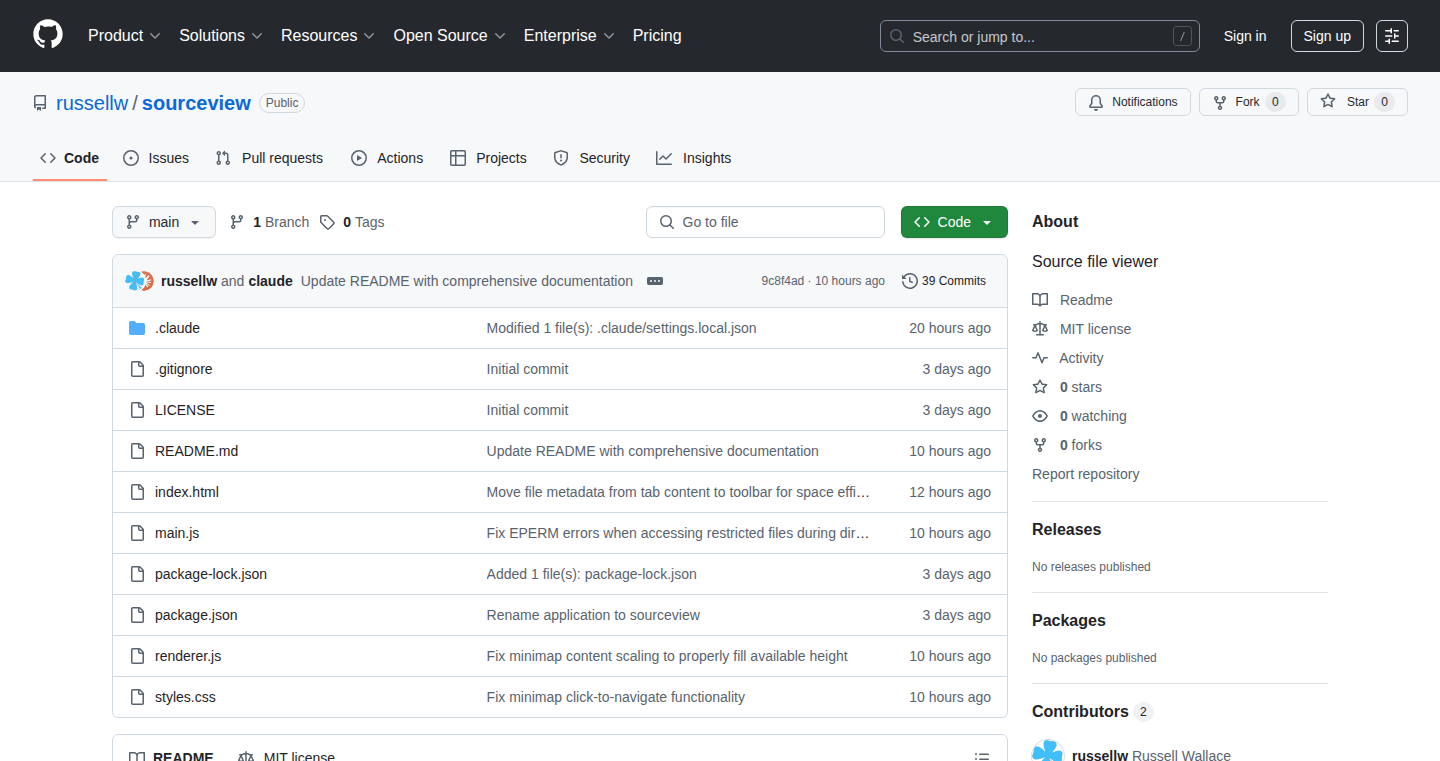Switch to the Projects tab
This screenshot has width=1440, height=761.
(488, 158)
